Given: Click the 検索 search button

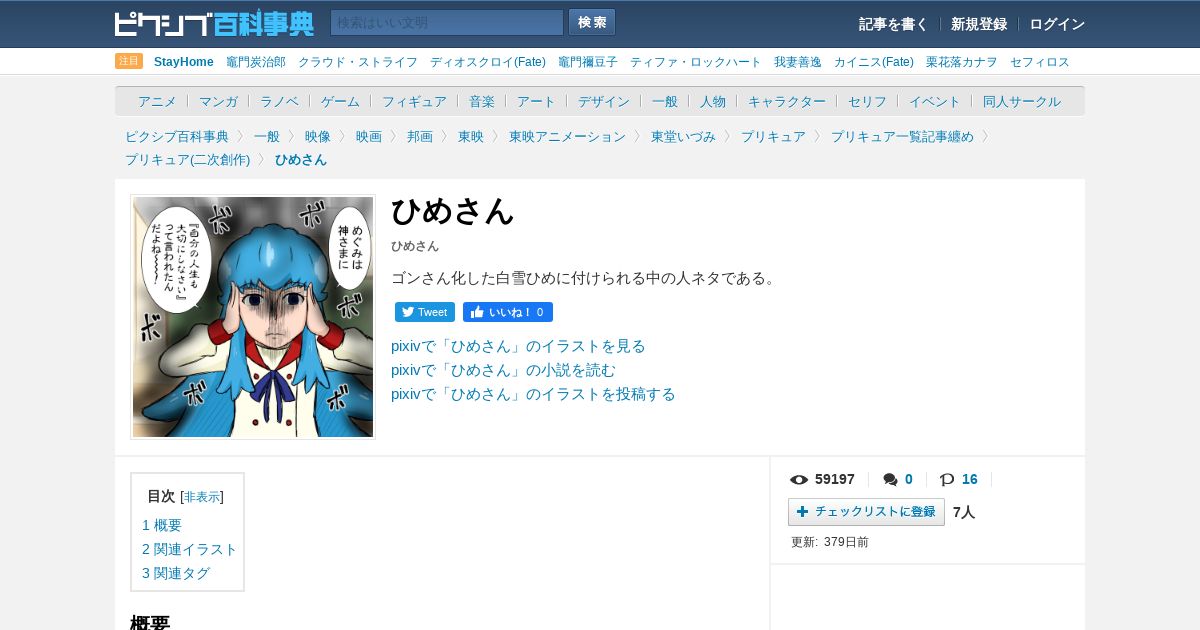Looking at the screenshot, I should pyautogui.click(x=592, y=22).
